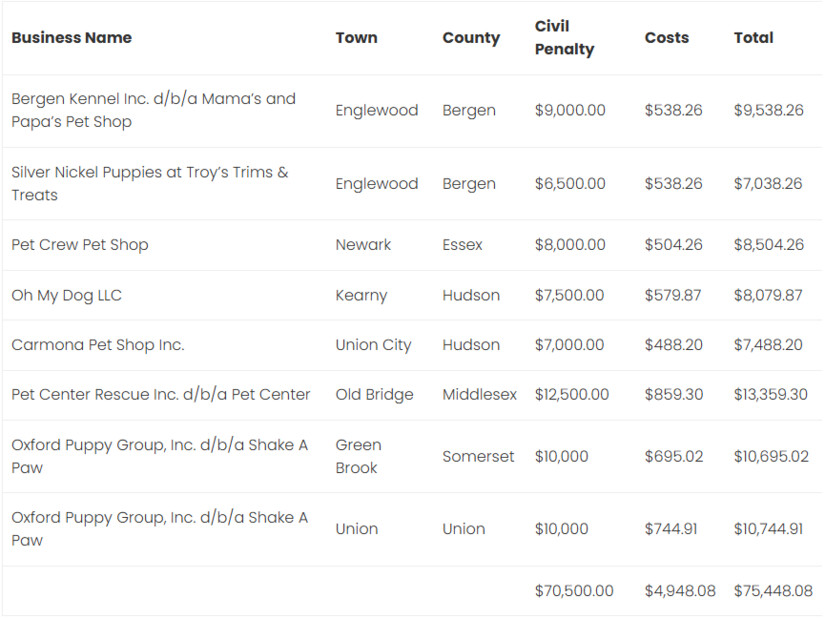Select the Bergen Kennel Inc. business name
The width and height of the screenshot is (825, 619).
tap(153, 110)
